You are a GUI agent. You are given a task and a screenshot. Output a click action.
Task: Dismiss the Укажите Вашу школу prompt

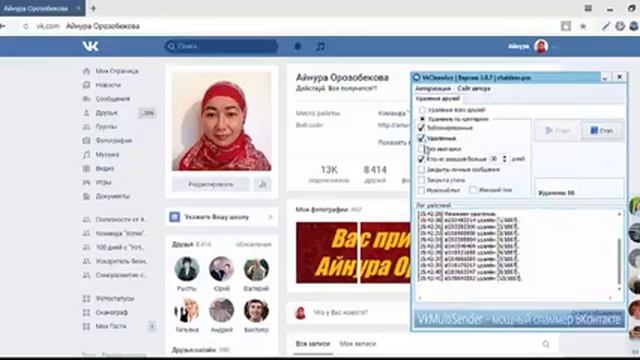tap(270, 217)
